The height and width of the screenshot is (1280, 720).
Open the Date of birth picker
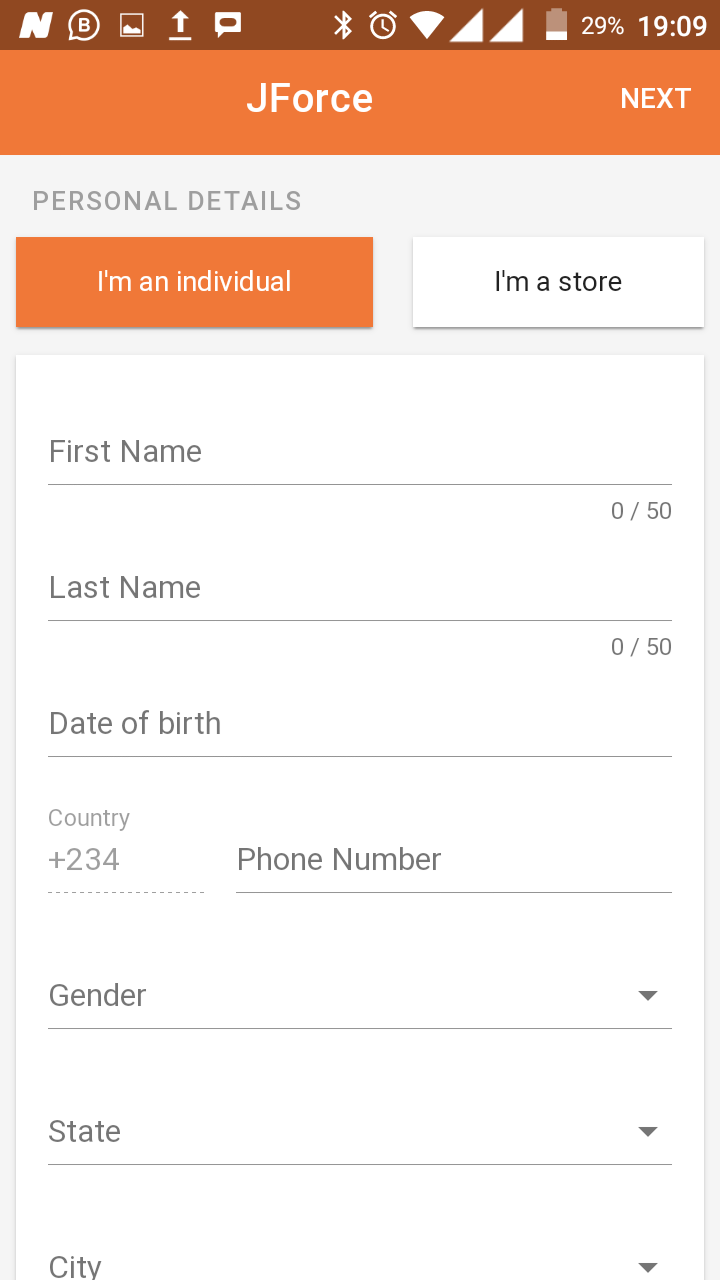click(360, 724)
